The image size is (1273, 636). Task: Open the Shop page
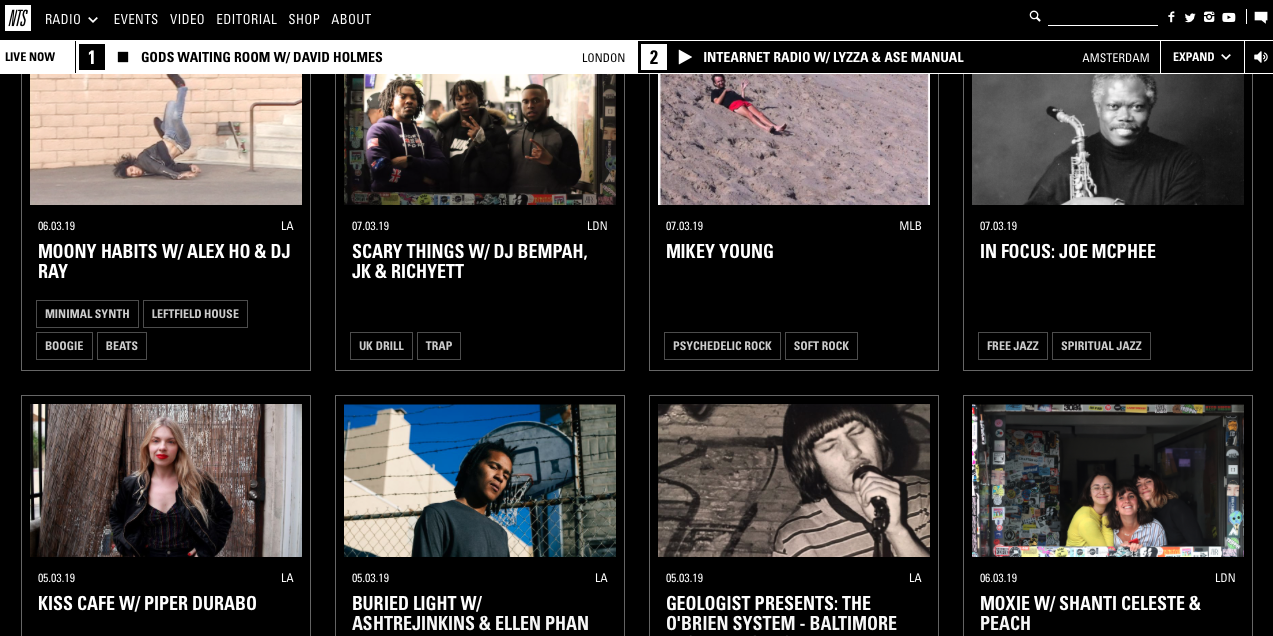[304, 19]
